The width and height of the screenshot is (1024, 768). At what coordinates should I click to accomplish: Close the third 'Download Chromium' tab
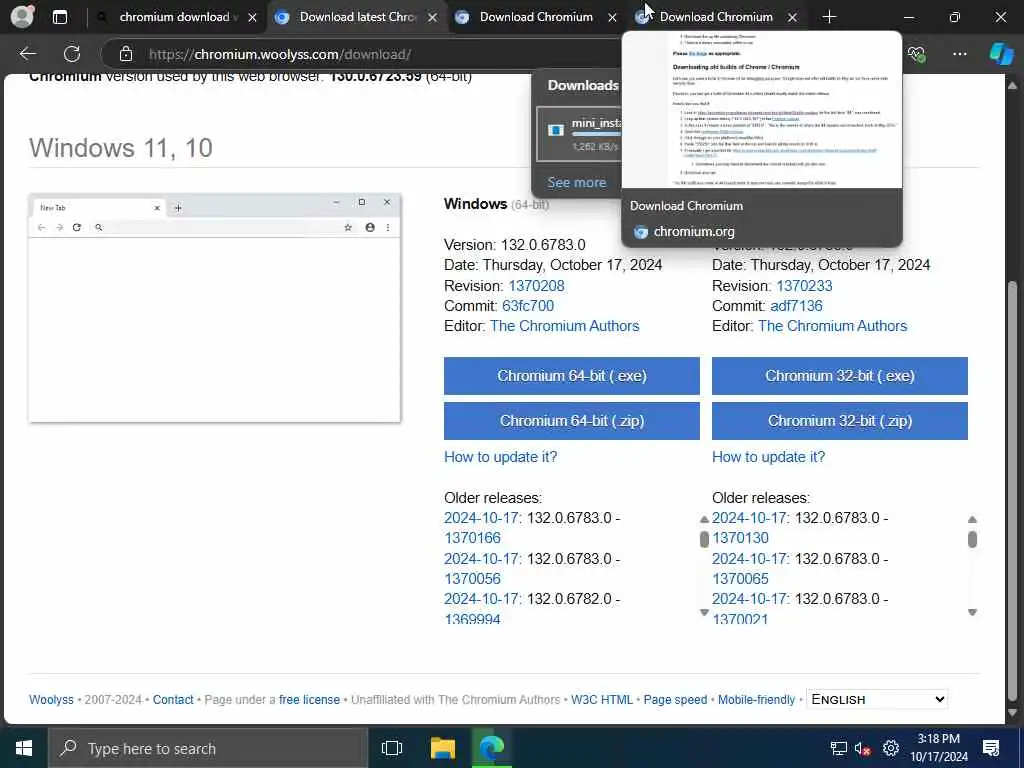pos(612,18)
